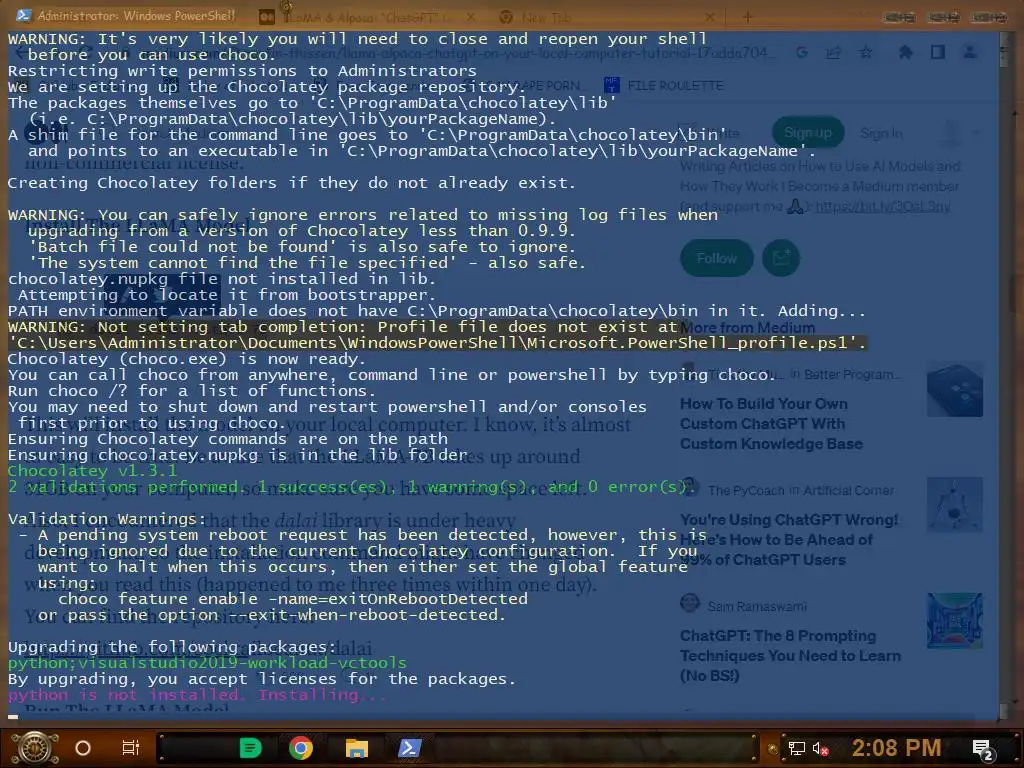The width and height of the screenshot is (1024, 768).
Task: Click Sam Ramaswami's avatar picture
Action: point(690,603)
